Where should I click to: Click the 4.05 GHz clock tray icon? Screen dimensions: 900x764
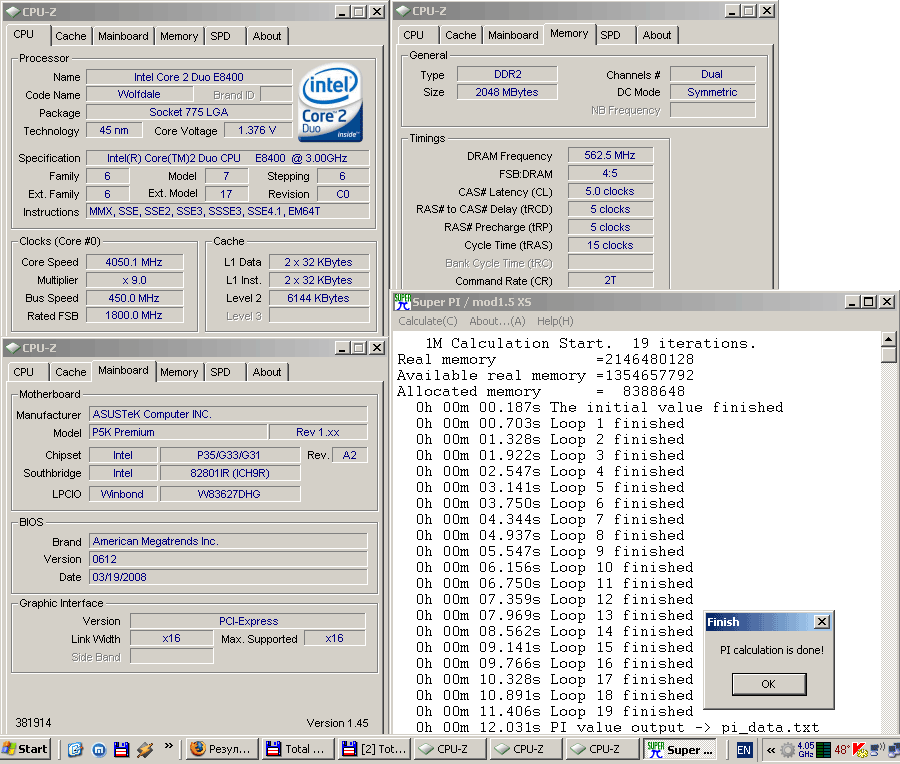(x=805, y=750)
